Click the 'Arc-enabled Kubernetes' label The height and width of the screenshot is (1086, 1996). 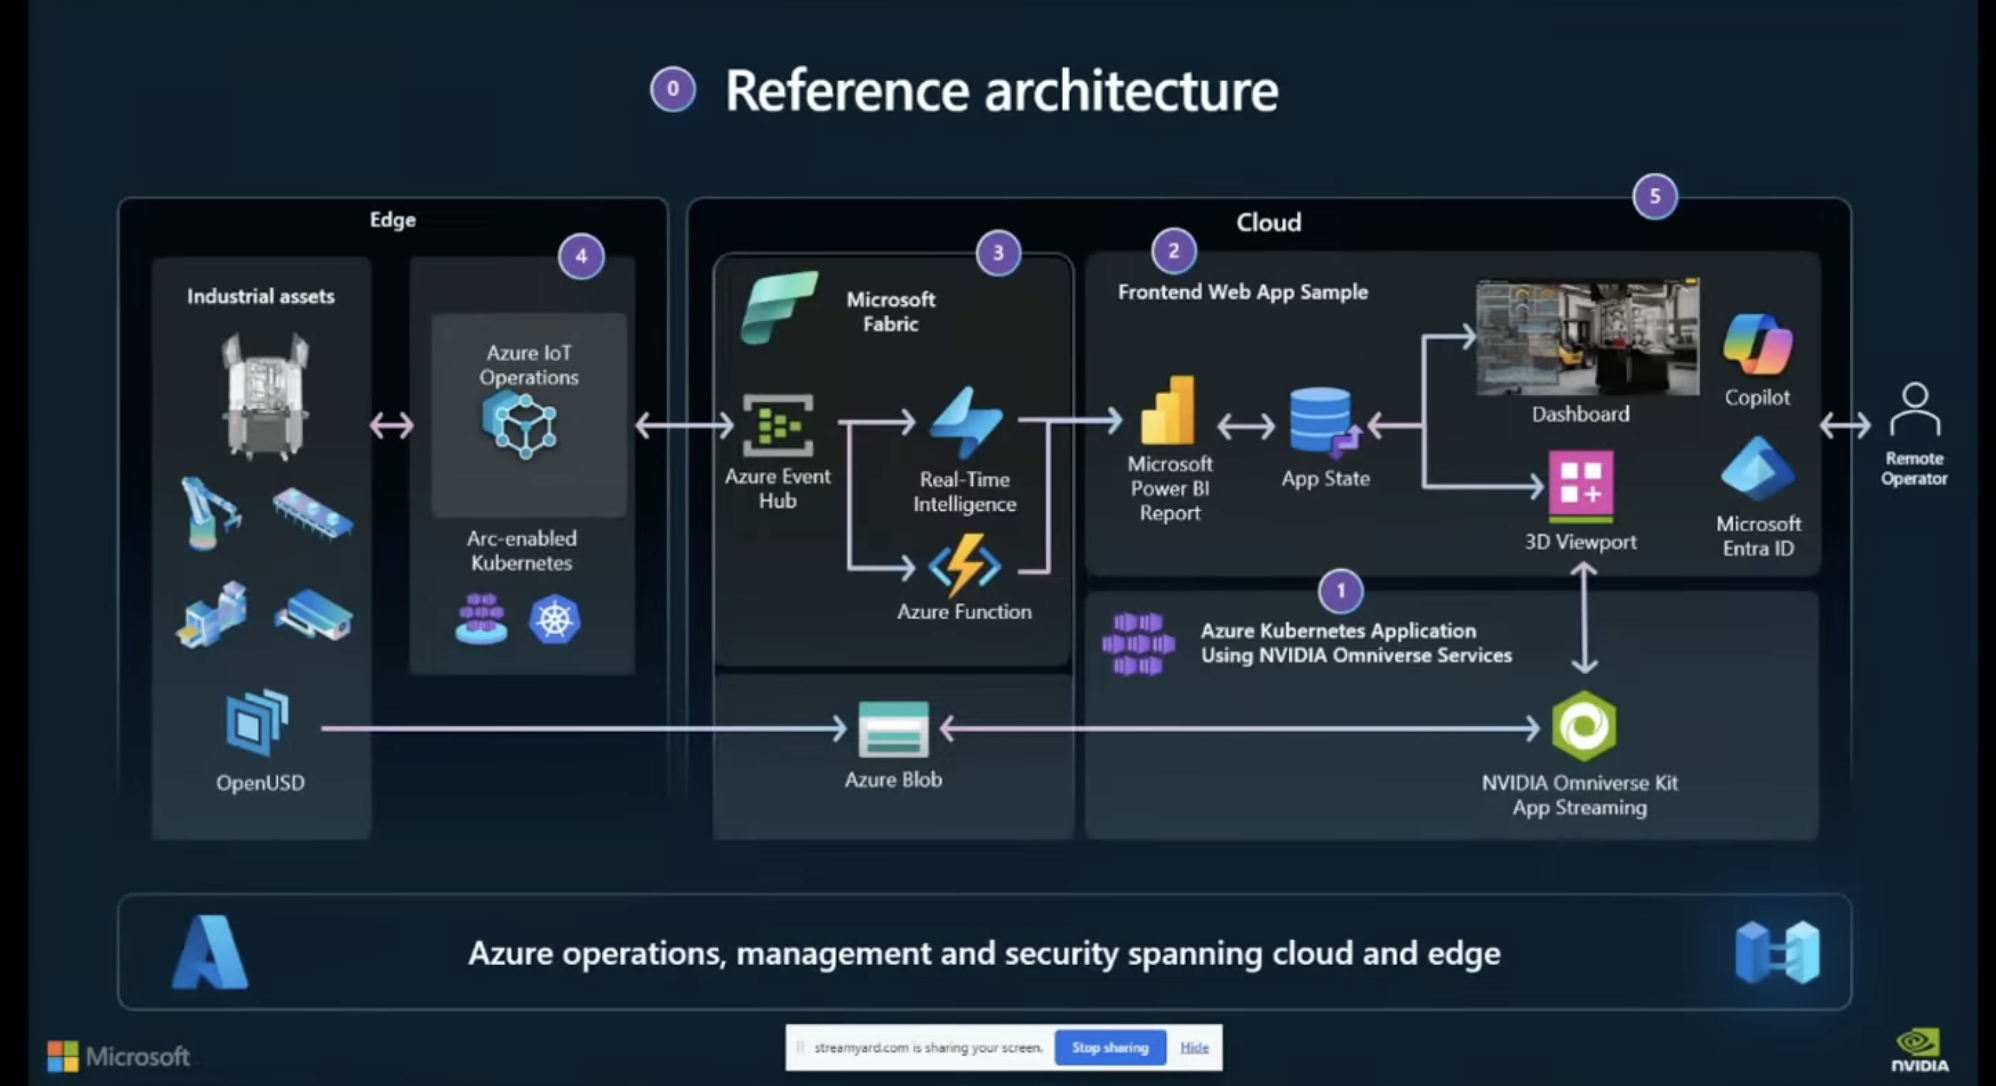tap(521, 550)
